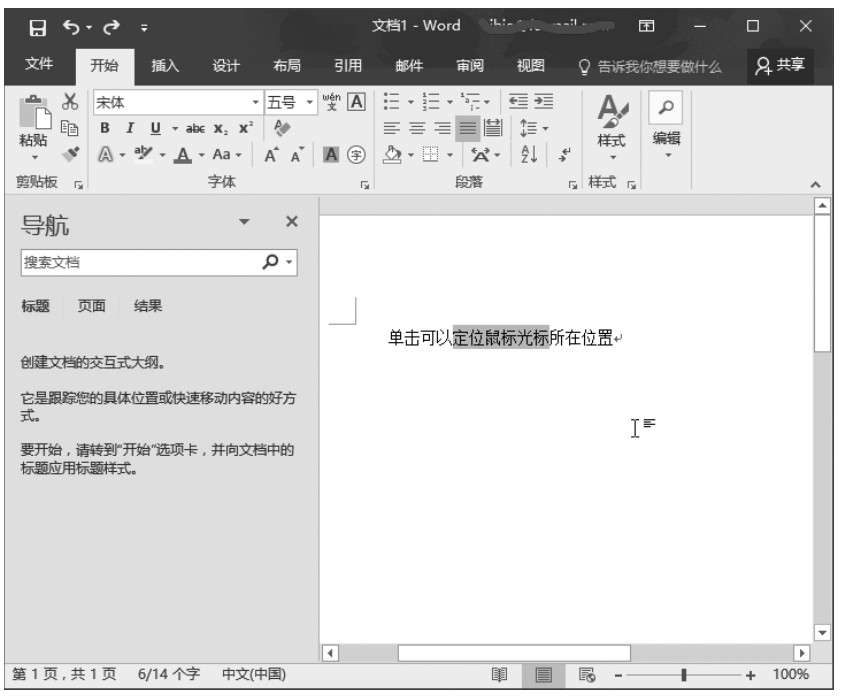Switch to the 插入 ribbon tab
The width and height of the screenshot is (842, 697).
click(165, 66)
